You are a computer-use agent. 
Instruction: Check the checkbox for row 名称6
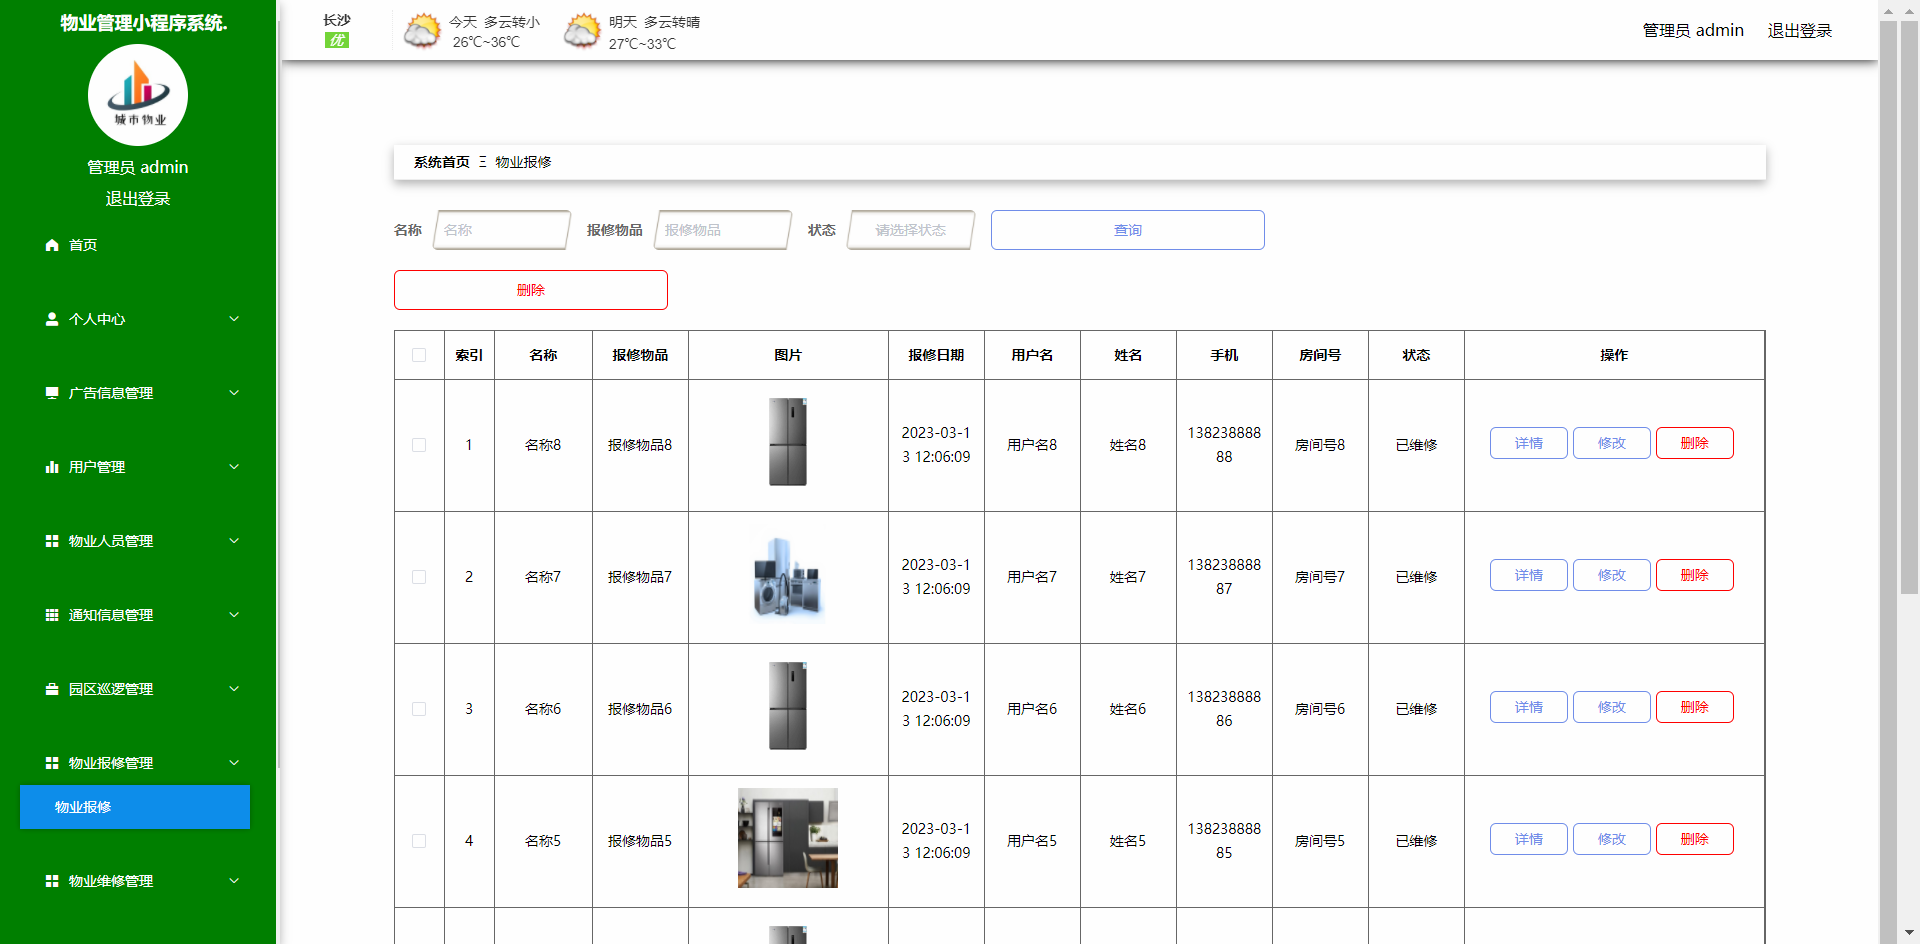click(419, 709)
